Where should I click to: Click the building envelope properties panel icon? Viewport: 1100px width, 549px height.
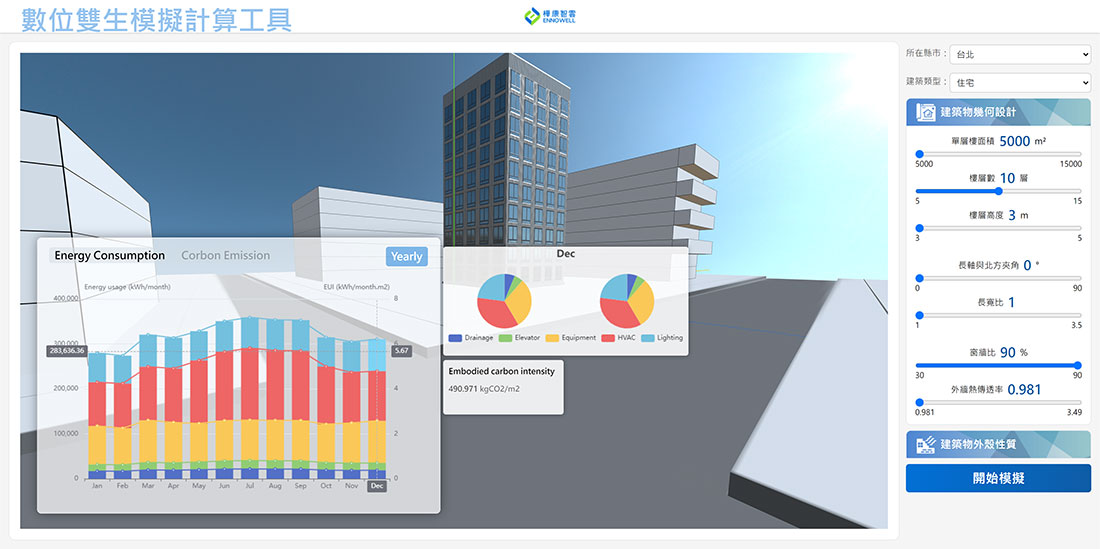[925, 445]
